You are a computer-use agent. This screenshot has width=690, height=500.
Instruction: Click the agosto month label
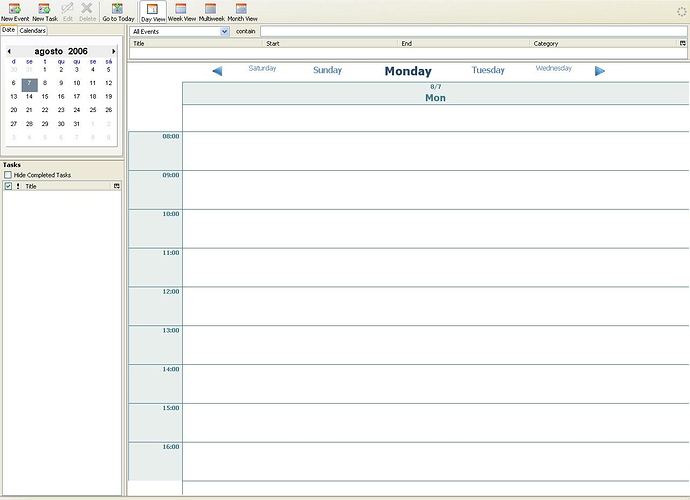[x=48, y=51]
